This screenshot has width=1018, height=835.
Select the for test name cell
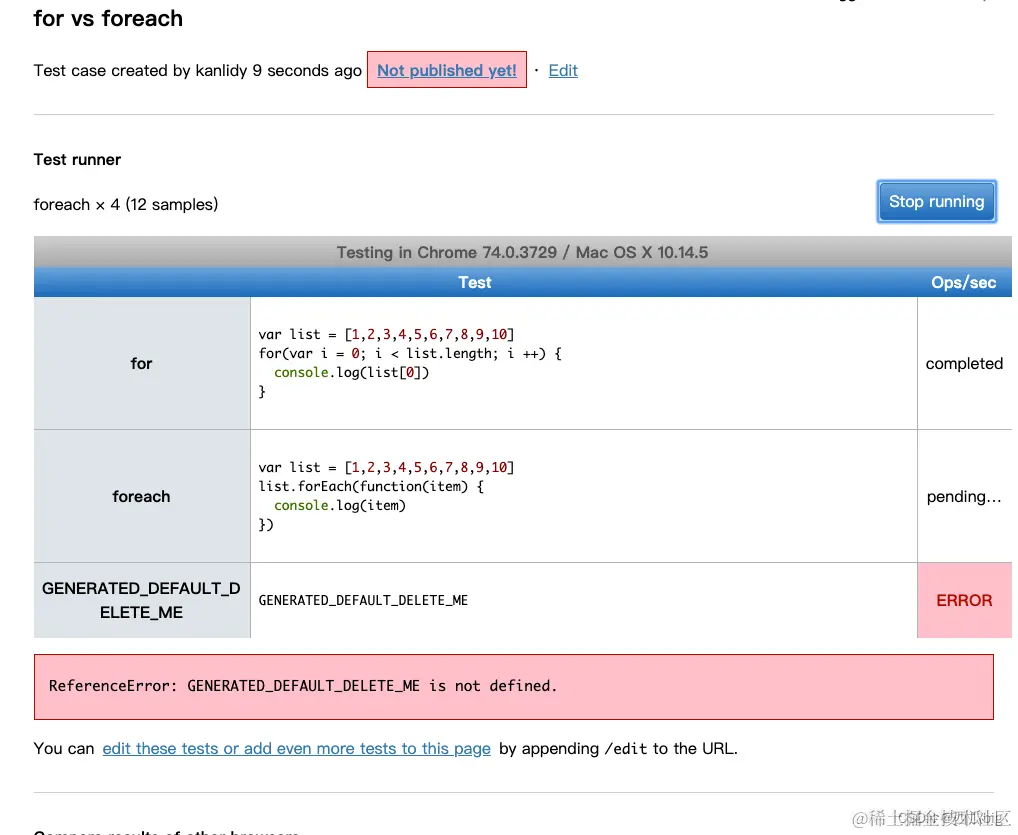(142, 364)
